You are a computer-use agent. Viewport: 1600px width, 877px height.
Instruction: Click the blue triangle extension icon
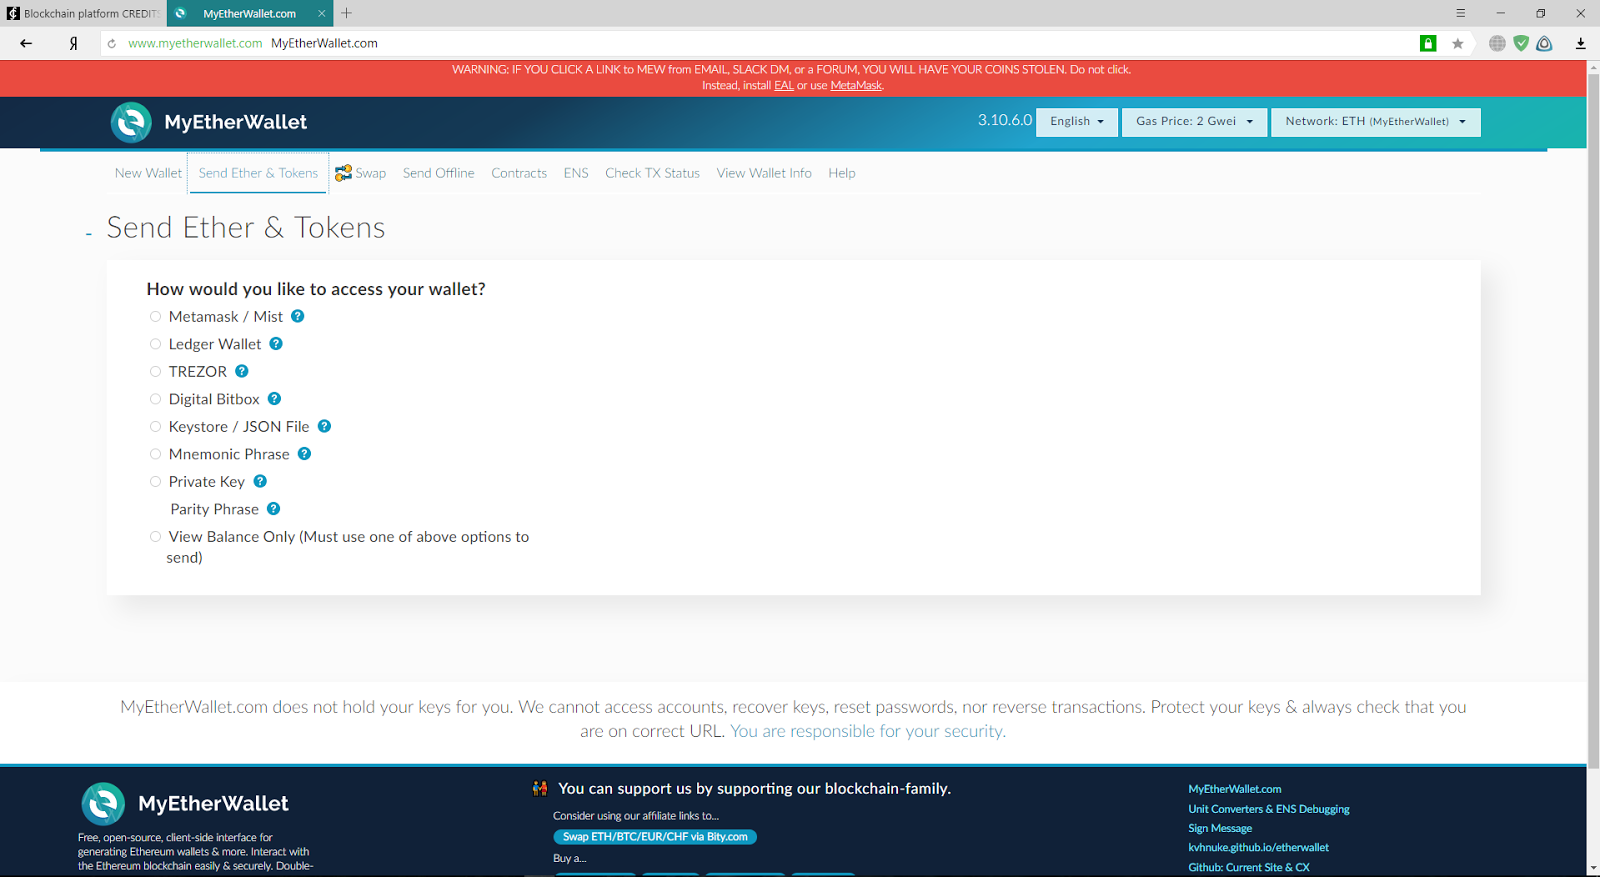(x=1545, y=43)
